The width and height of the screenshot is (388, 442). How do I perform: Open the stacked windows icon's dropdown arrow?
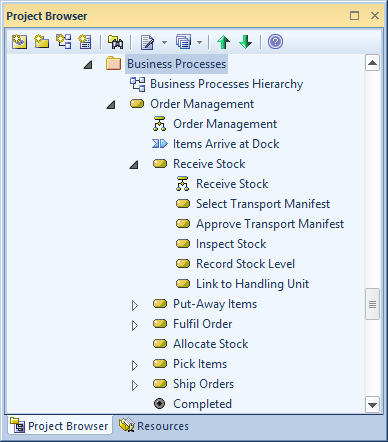point(199,42)
